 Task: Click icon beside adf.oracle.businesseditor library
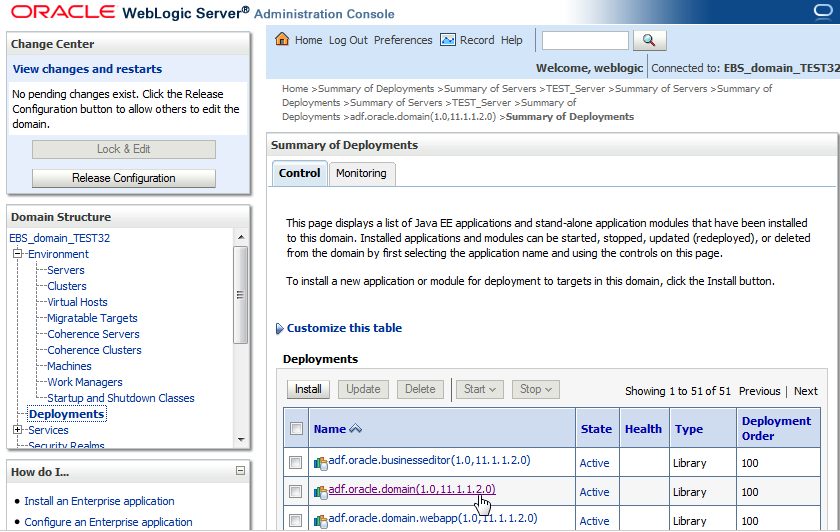(320, 463)
